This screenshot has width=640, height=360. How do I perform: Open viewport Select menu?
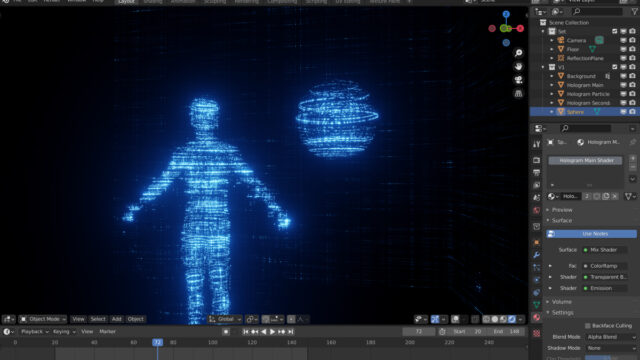[x=98, y=319]
